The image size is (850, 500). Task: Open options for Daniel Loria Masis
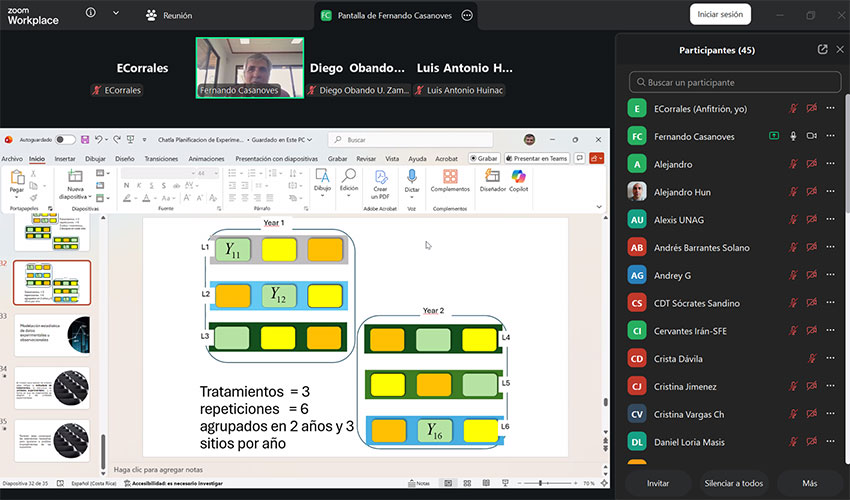tap(830, 441)
